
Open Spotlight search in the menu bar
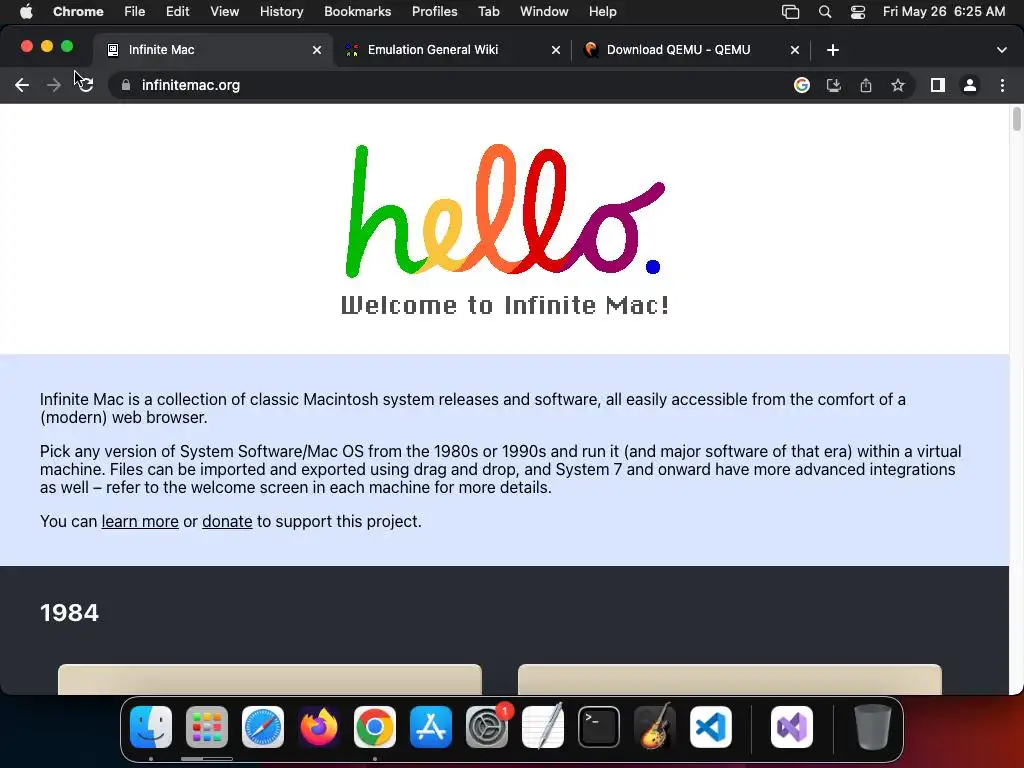pos(825,12)
